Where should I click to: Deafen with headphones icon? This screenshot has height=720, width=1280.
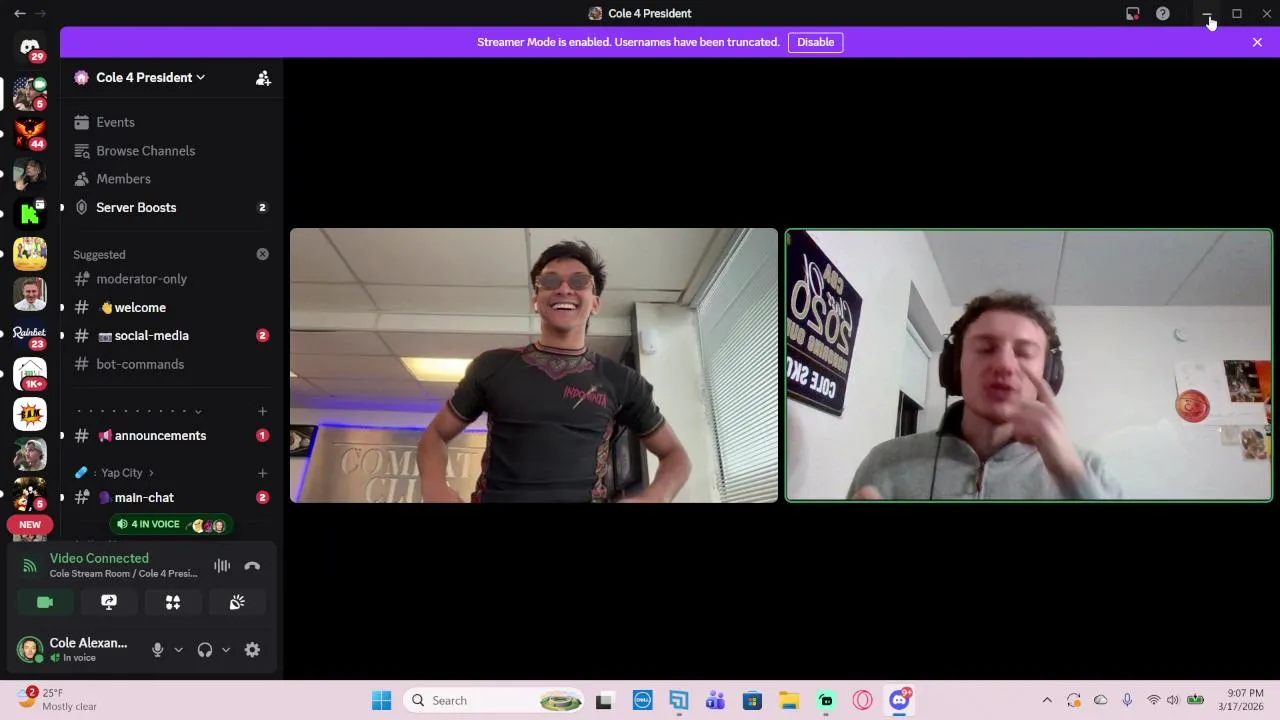pos(205,650)
